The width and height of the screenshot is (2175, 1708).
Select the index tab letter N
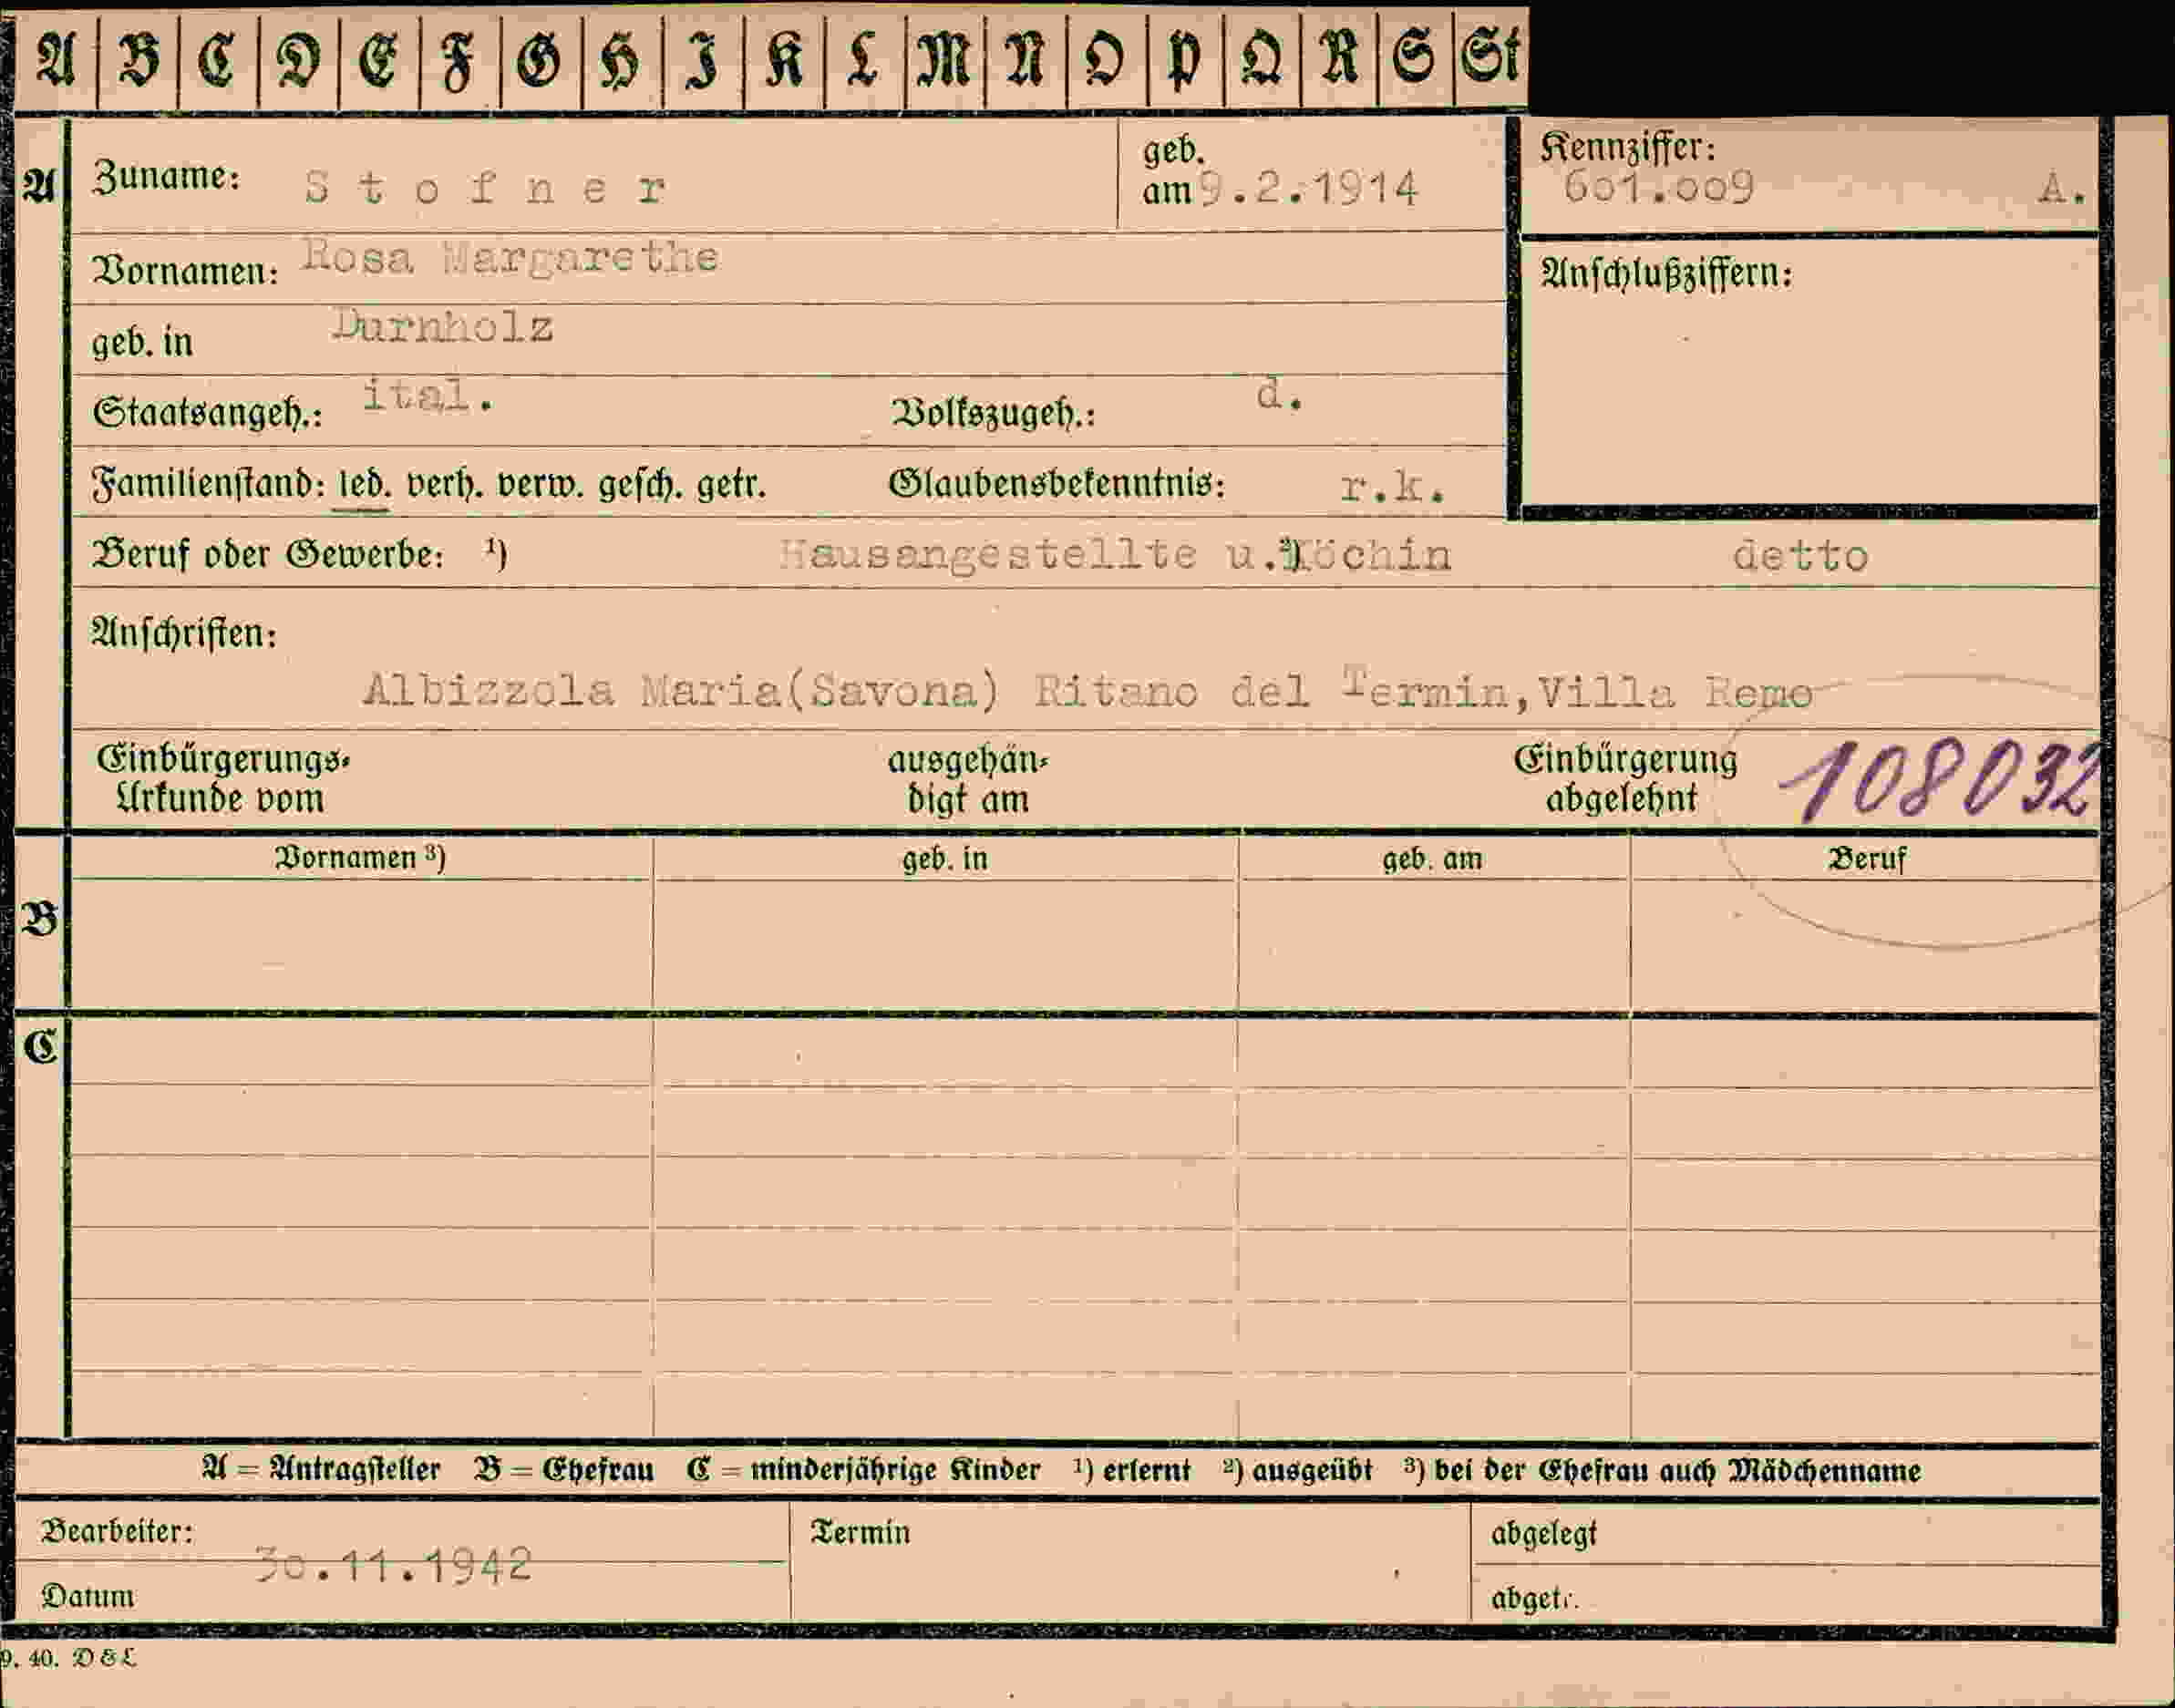point(1026,58)
